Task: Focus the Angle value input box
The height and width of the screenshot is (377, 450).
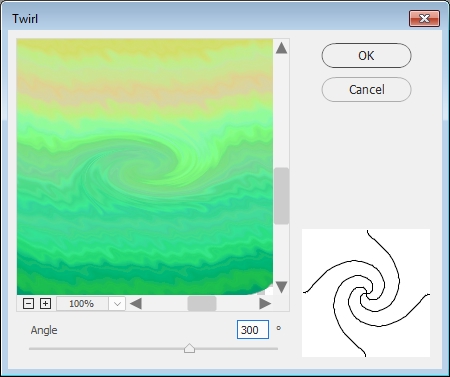Action: (253, 330)
